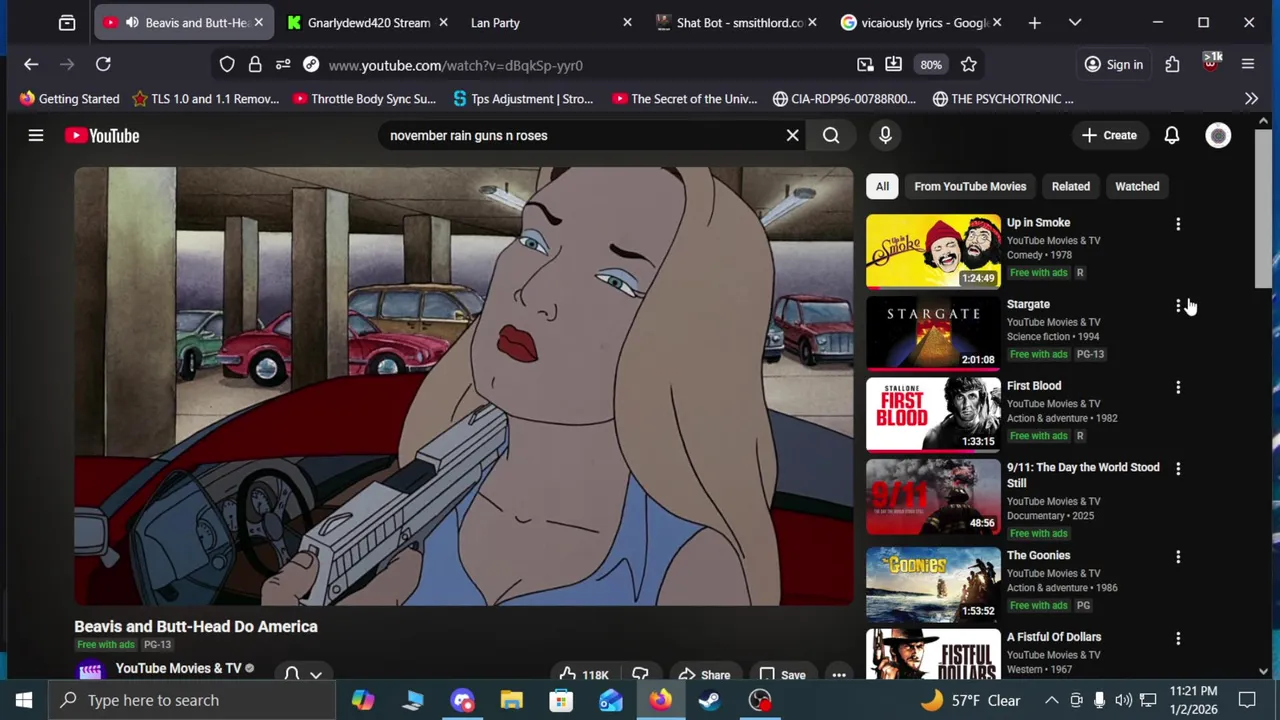Screen dimensions: 1280x720
Task: Open the YouTube Movies & TV channel
Action: [x=178, y=668]
